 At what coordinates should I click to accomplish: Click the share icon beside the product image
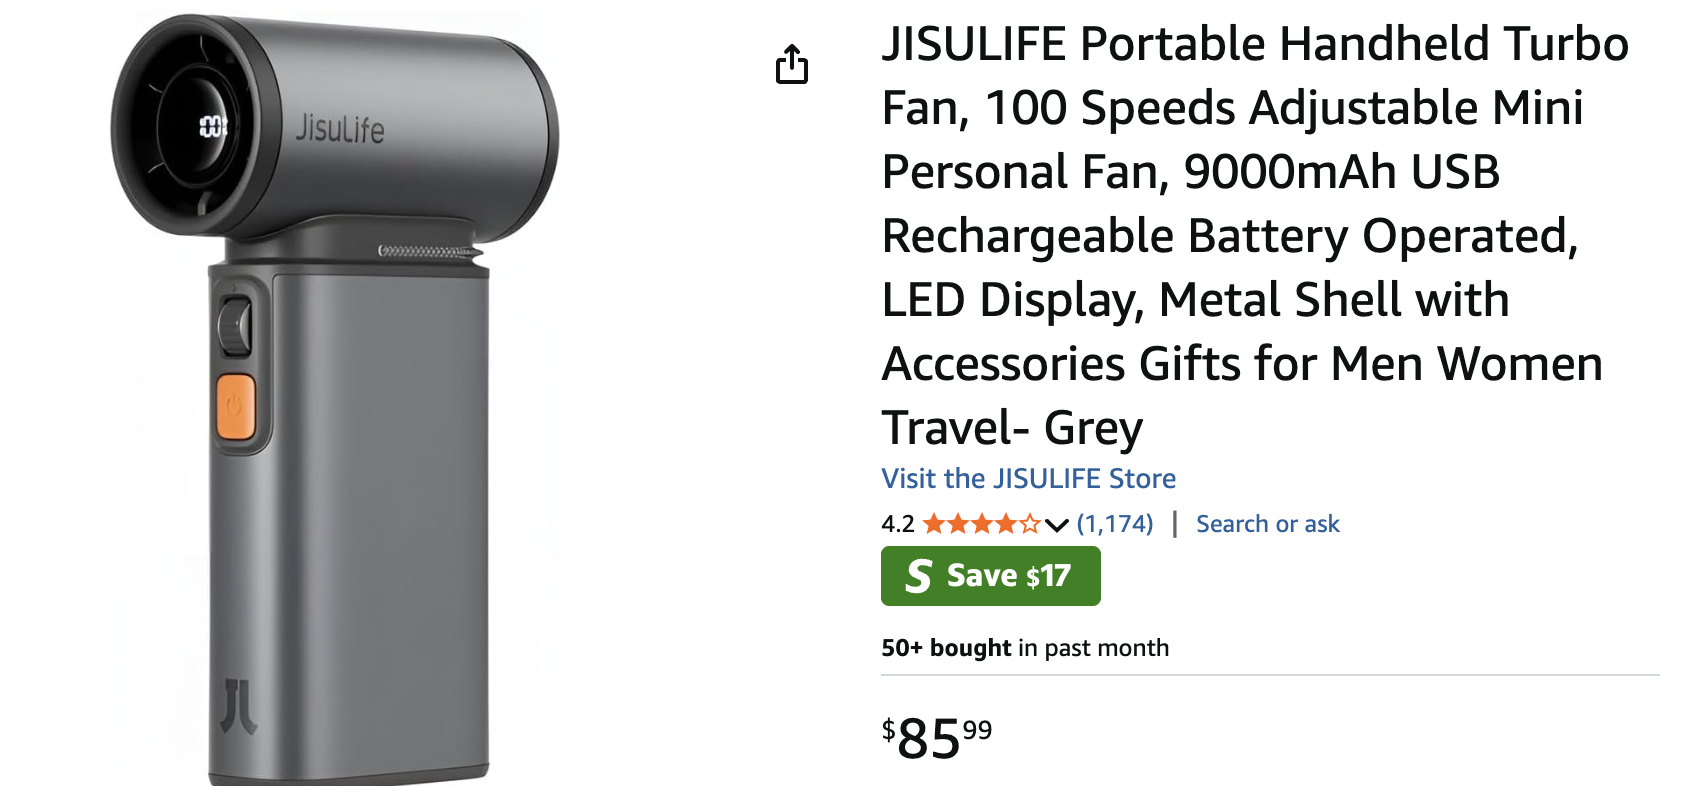click(792, 64)
